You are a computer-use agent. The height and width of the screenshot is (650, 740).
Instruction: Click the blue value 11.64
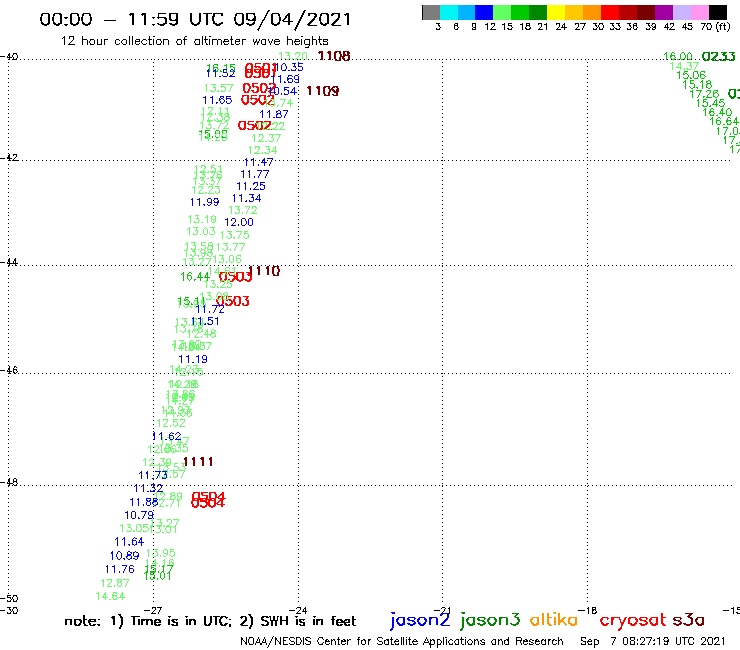click(x=129, y=542)
